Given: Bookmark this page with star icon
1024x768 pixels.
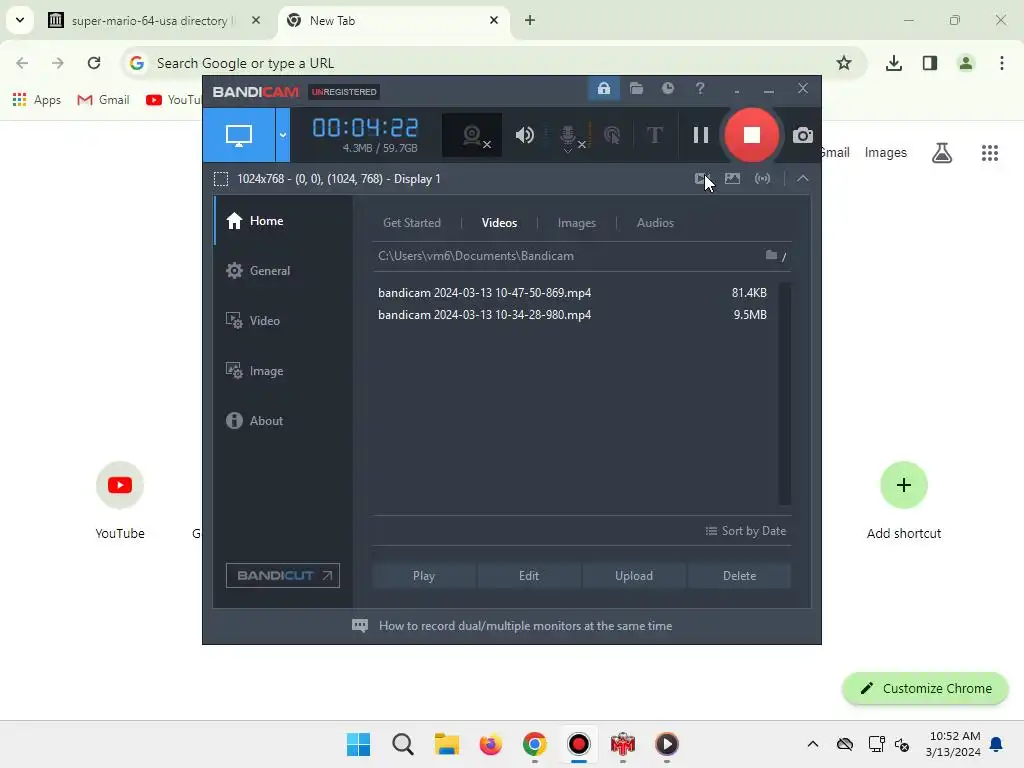Looking at the screenshot, I should point(844,63).
